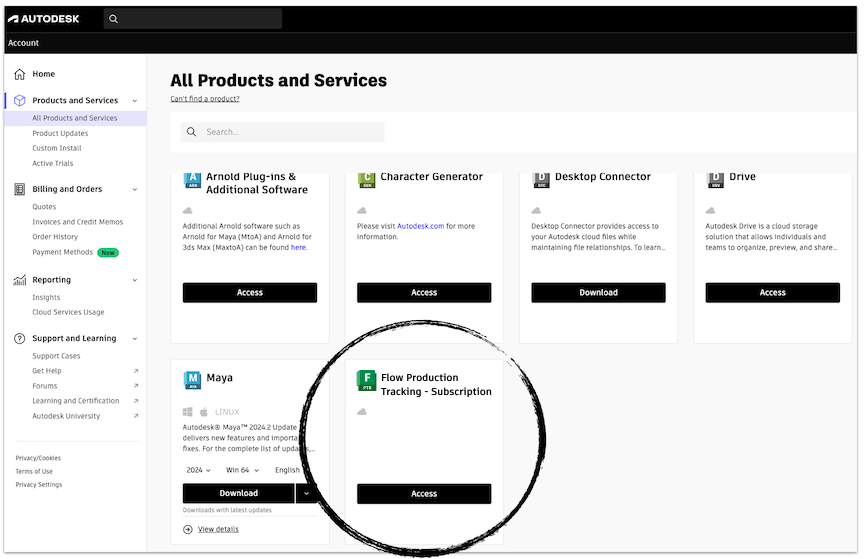Click the magnifier icon in product search field
Viewport: 864px width, 559px height.
(x=191, y=132)
